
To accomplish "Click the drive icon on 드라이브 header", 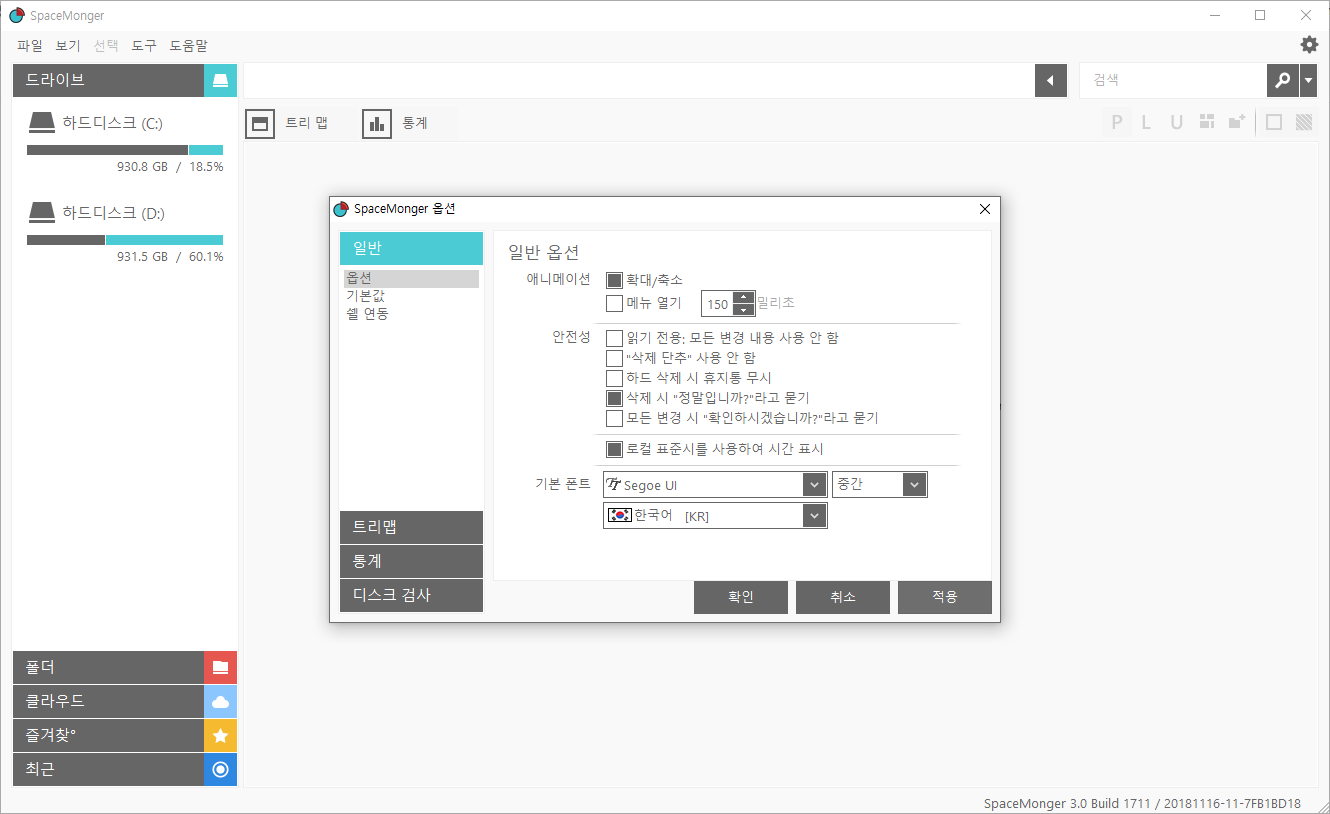I will 221,80.
